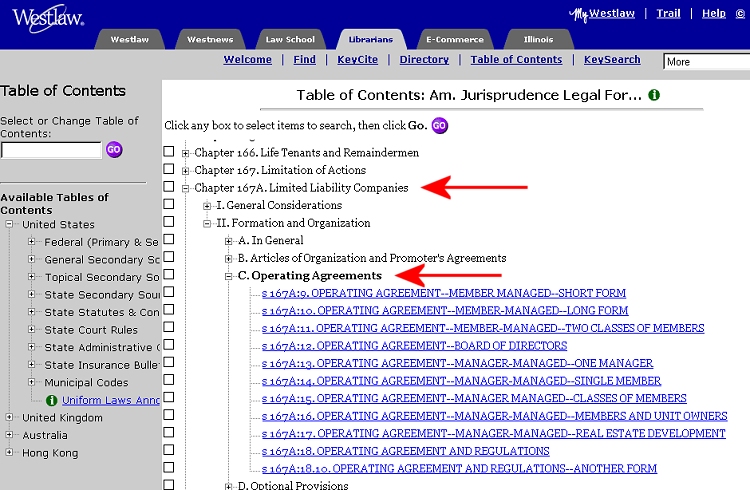Click the Trail link
The image size is (750, 490).
[668, 13]
